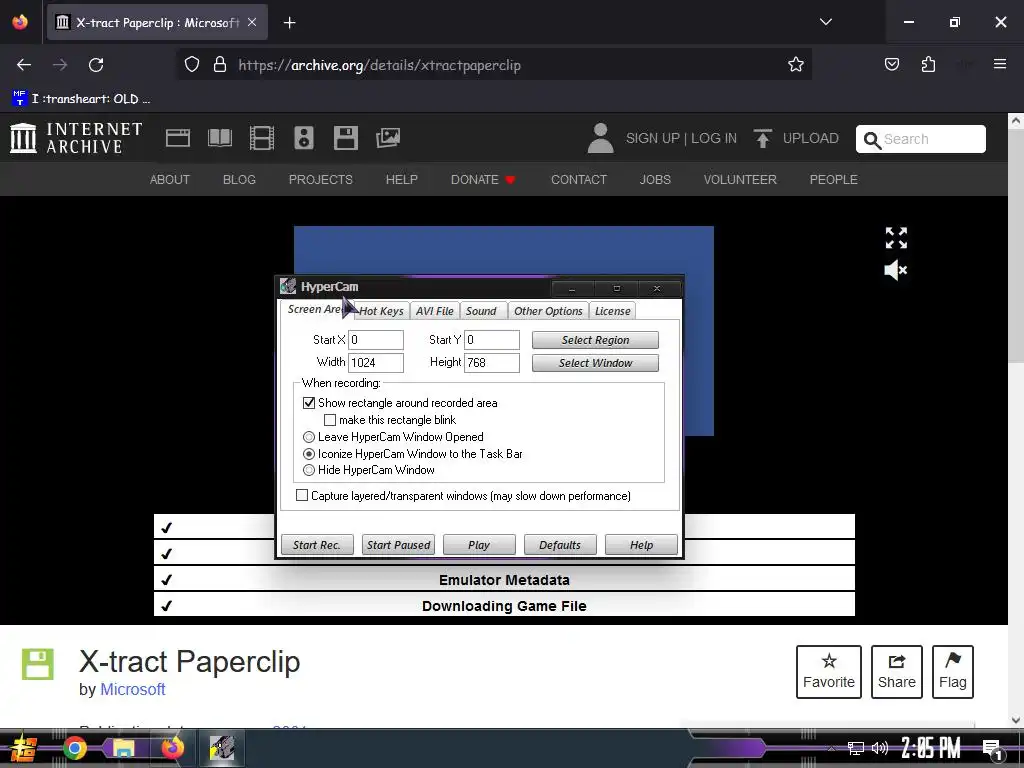Open the Video film-strip icon

click(262, 138)
